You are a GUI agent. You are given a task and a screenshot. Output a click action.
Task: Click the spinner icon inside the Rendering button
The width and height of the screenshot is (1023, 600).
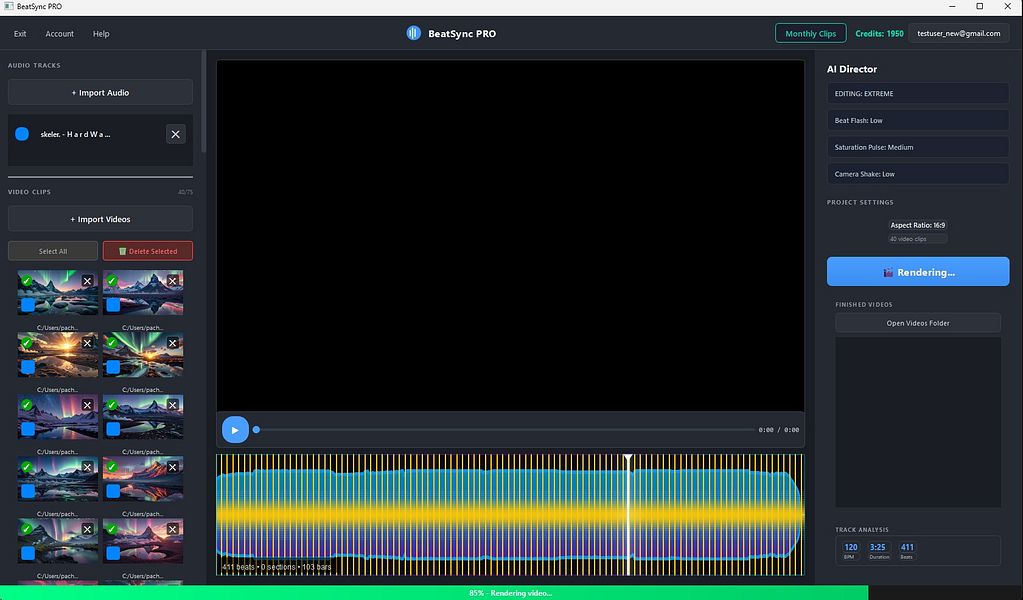[886, 271]
